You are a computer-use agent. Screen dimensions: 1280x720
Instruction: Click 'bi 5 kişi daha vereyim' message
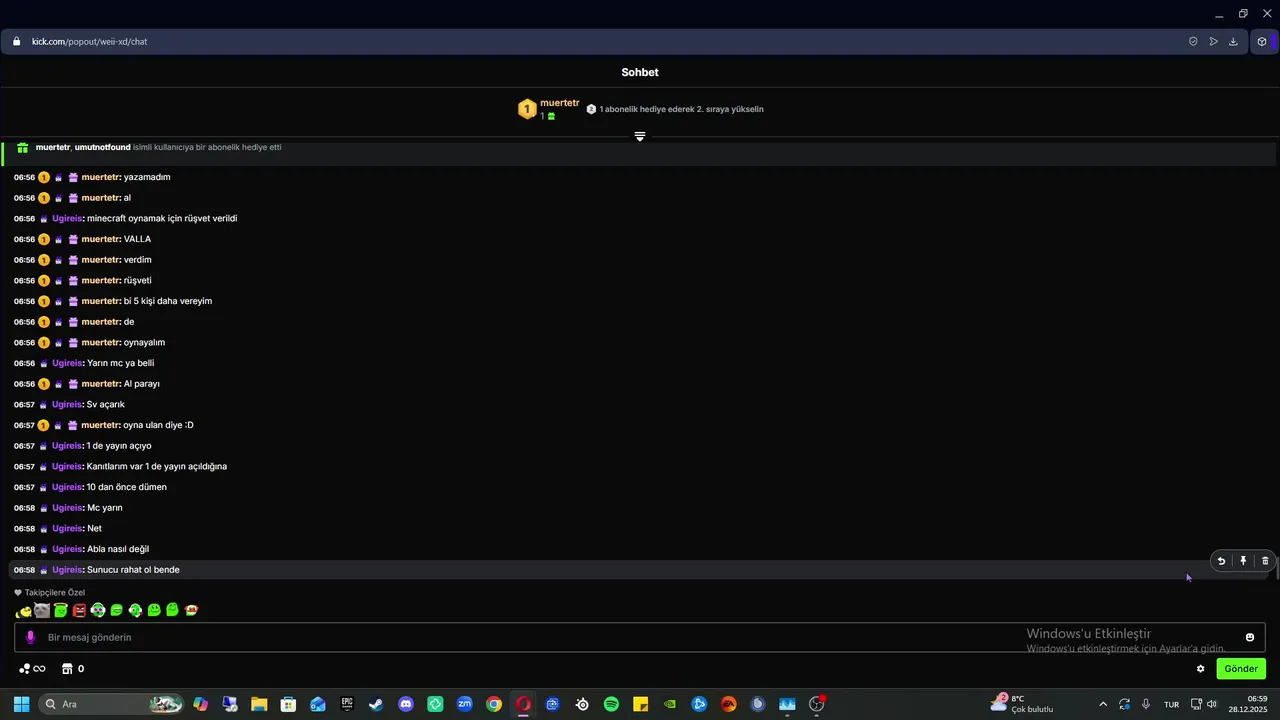tap(168, 301)
